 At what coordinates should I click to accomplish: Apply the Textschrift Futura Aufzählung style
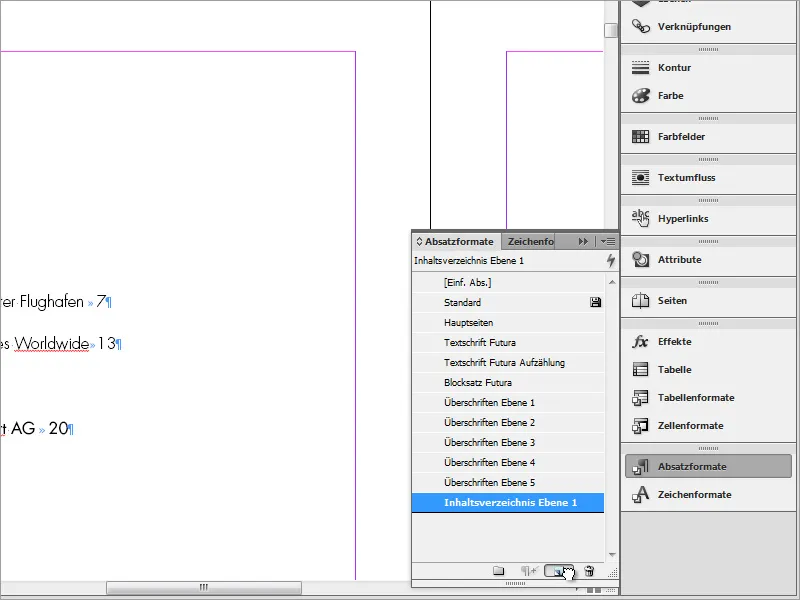coord(508,362)
